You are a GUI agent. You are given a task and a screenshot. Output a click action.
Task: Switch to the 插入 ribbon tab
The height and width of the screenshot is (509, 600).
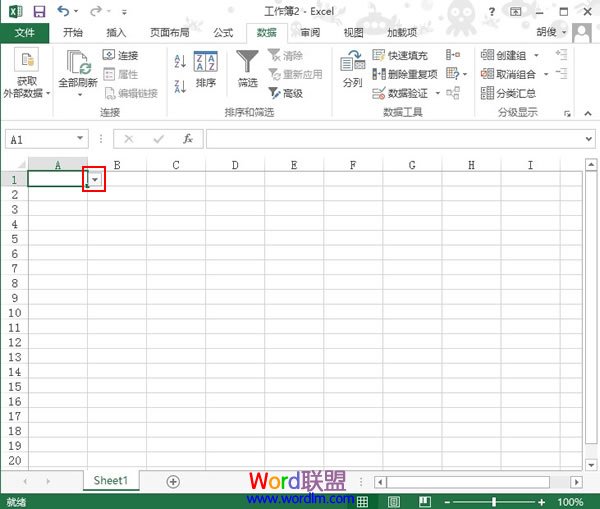[116, 33]
